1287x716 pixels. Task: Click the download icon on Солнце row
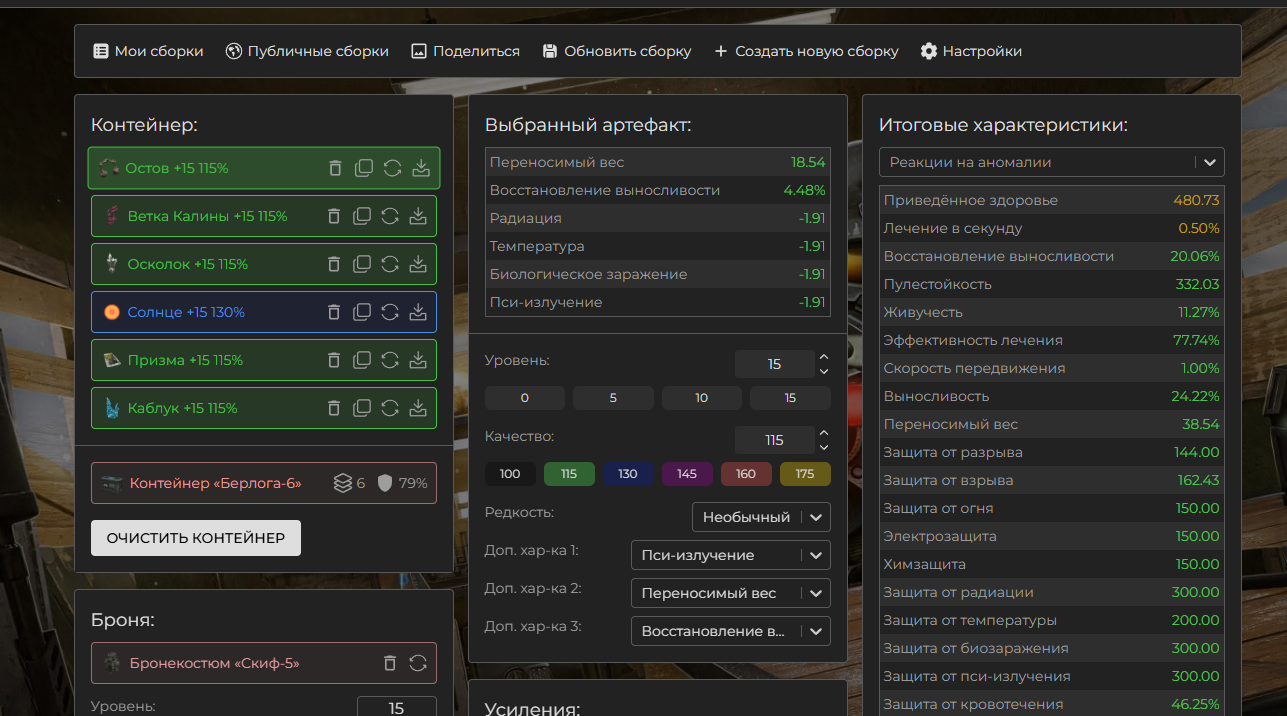418,312
